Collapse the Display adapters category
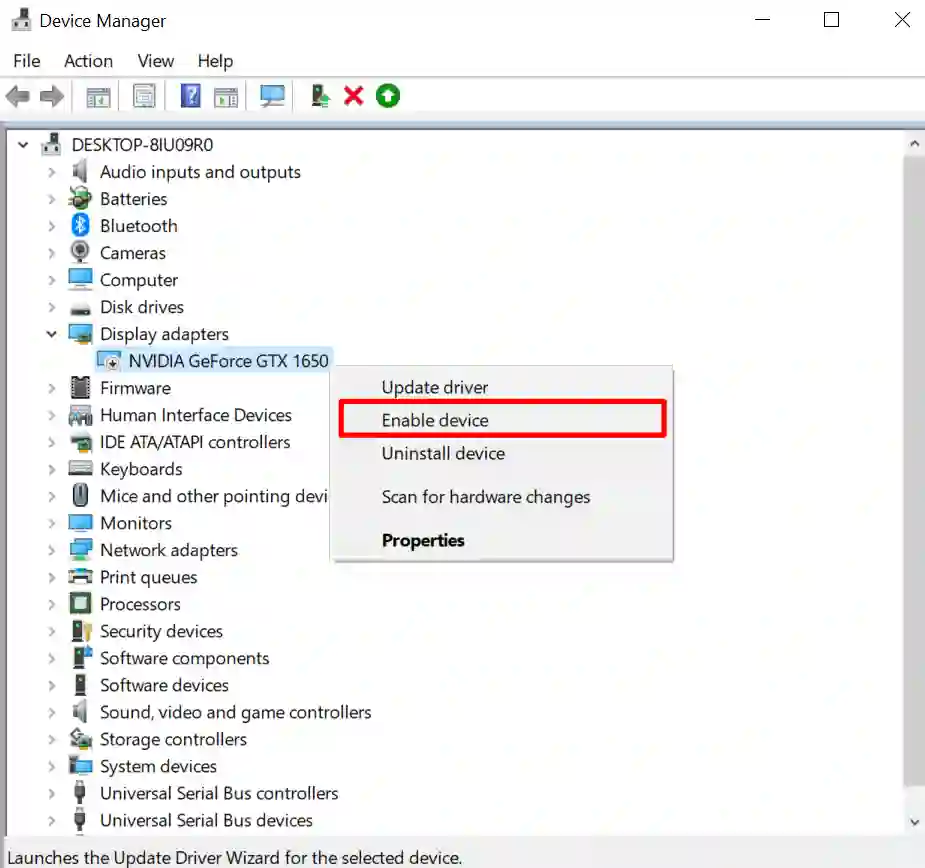The image size is (925, 868). [x=52, y=334]
